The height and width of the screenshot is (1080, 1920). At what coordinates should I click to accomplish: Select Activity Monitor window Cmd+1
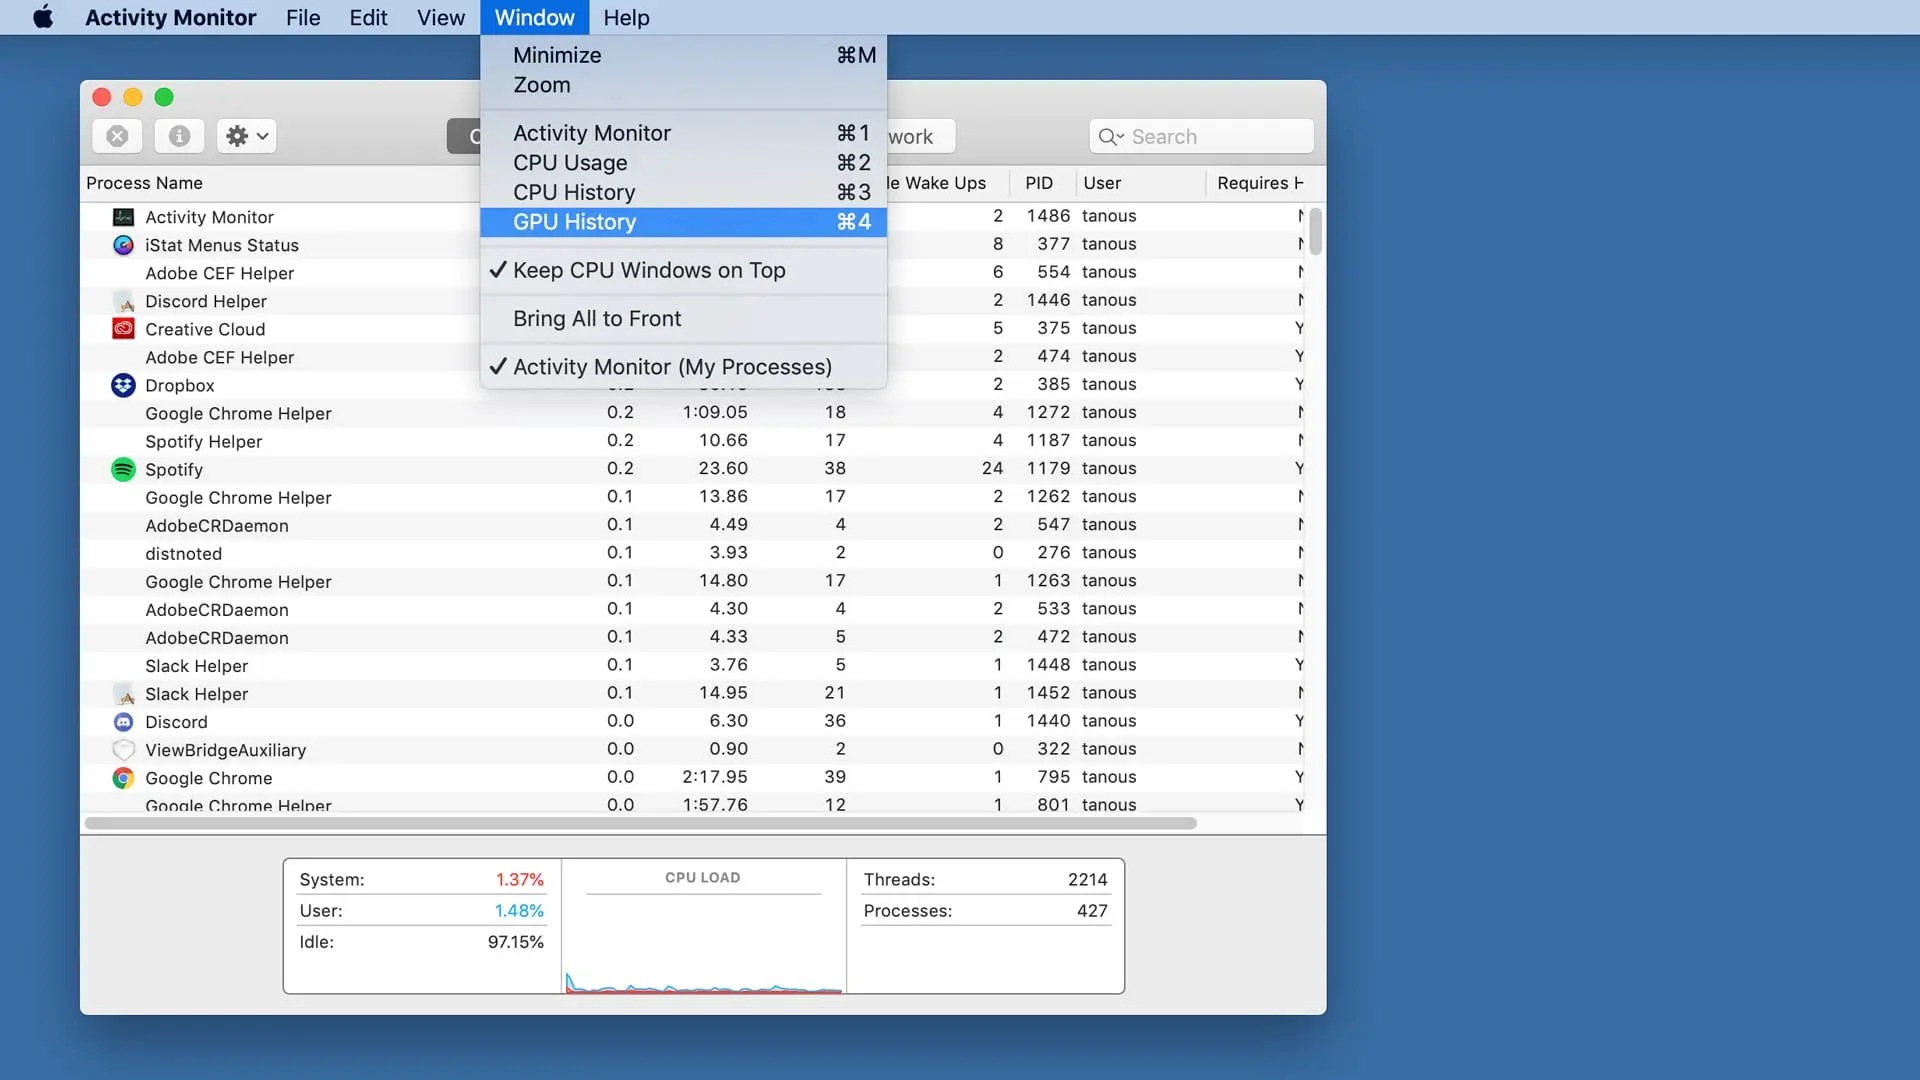pyautogui.click(x=592, y=133)
